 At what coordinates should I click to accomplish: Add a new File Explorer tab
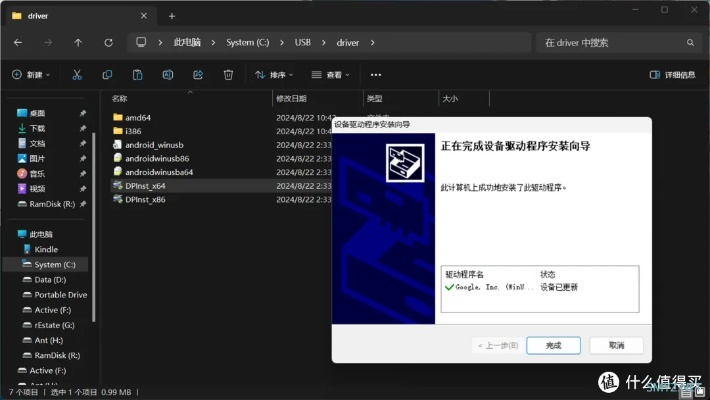coord(172,16)
